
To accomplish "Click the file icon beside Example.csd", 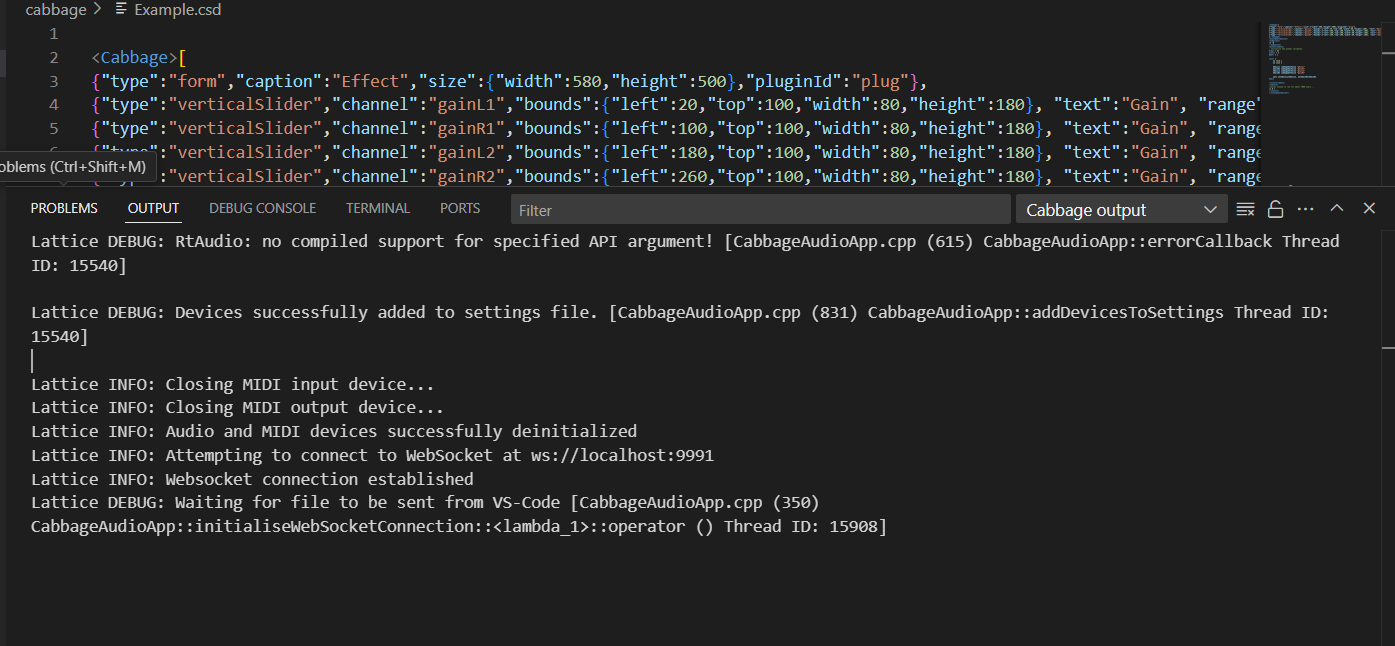I will tap(121, 10).
